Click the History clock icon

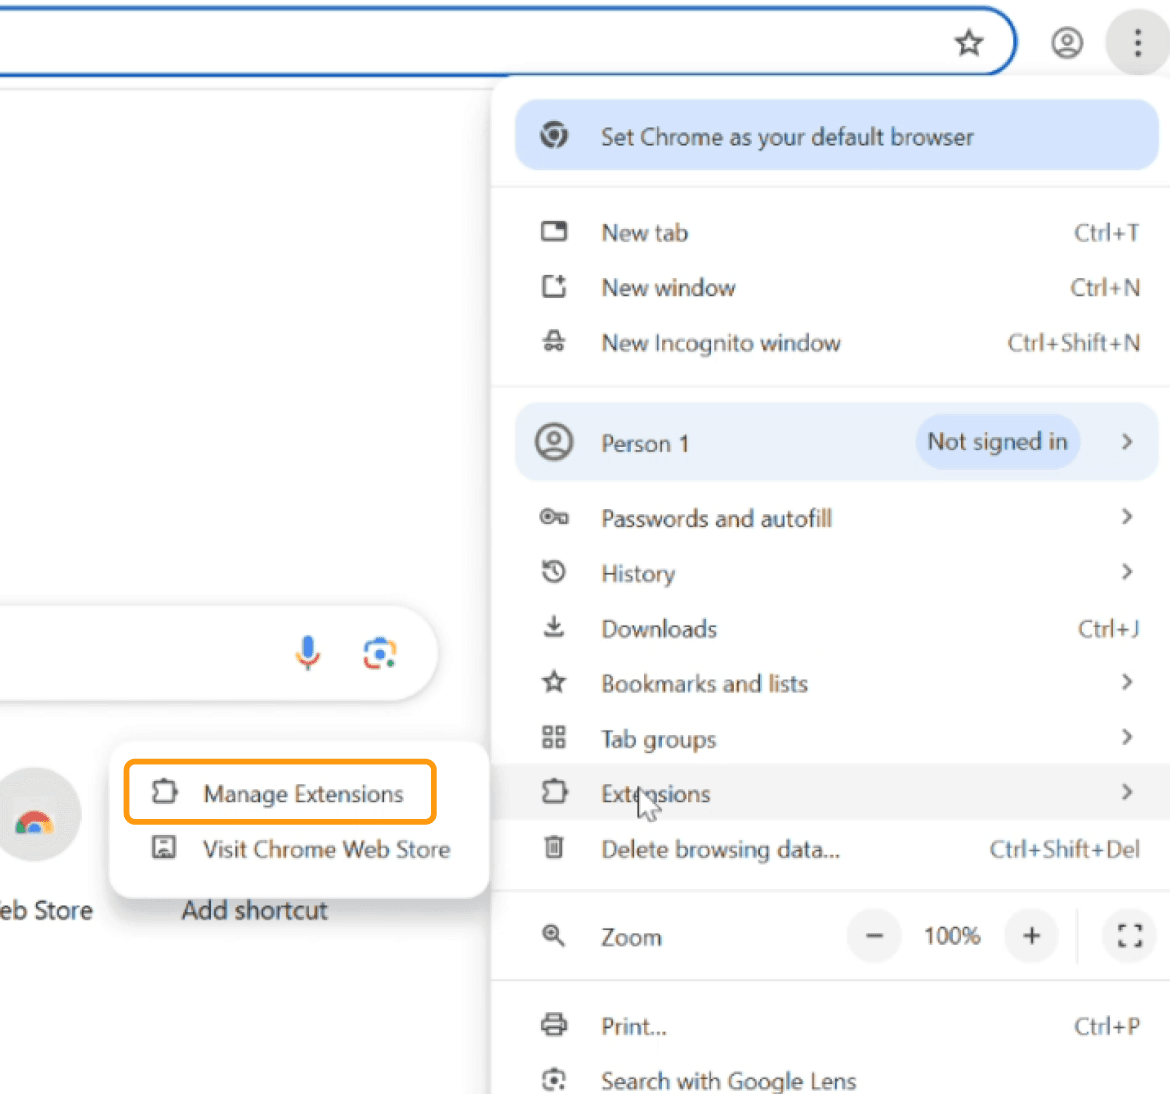coord(554,572)
